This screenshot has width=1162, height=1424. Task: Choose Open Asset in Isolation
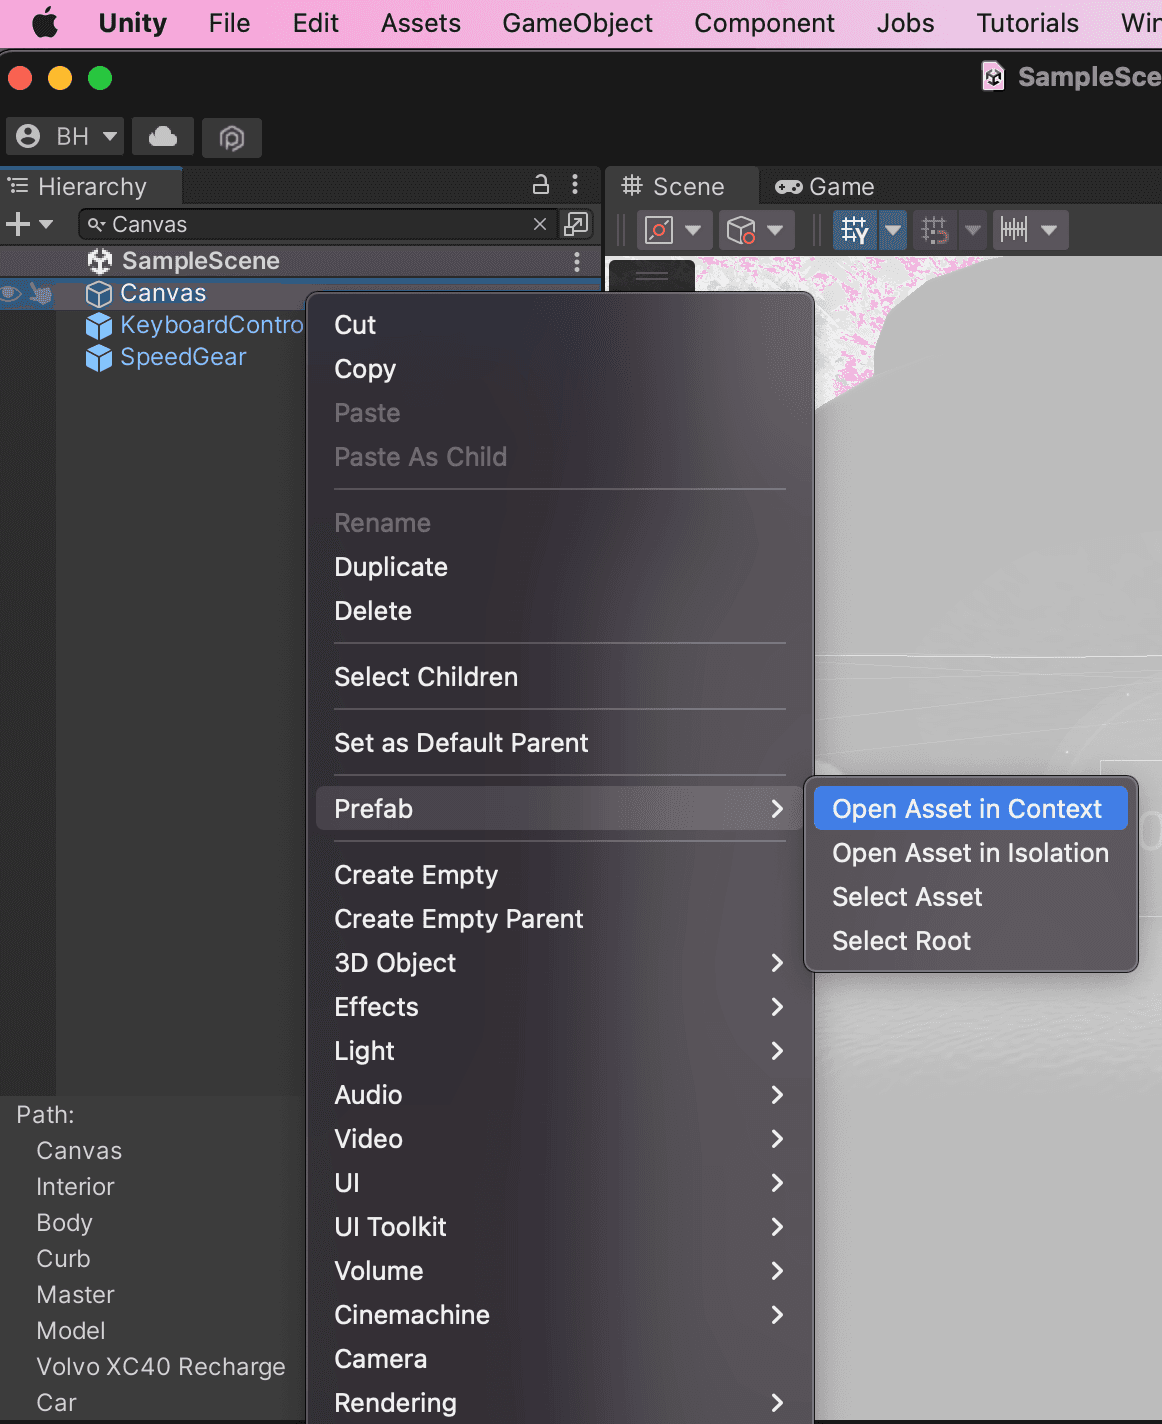point(971,853)
